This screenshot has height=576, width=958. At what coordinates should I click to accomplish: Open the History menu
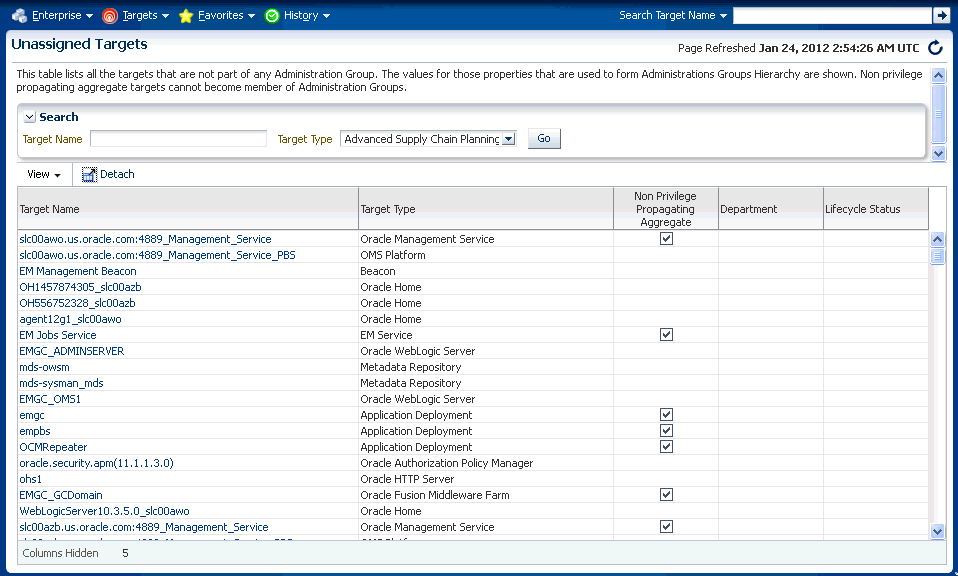(x=307, y=16)
